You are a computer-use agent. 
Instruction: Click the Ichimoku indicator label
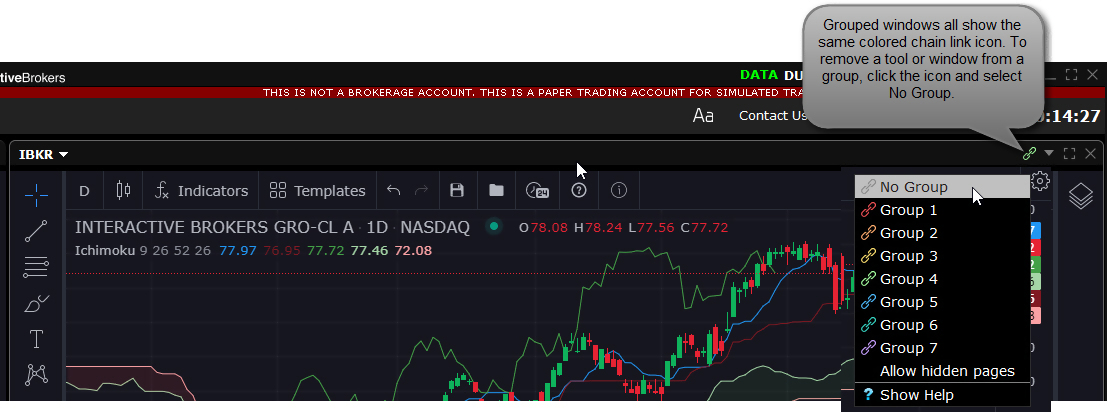[104, 250]
